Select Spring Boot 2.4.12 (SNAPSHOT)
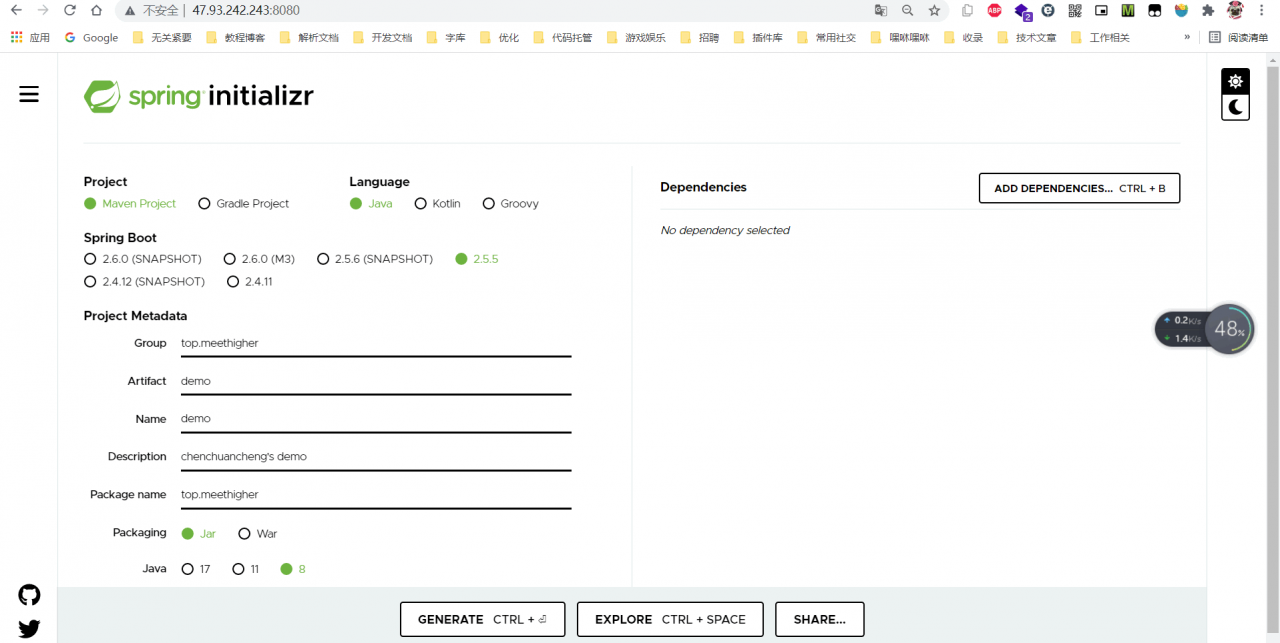 pyautogui.click(x=145, y=282)
